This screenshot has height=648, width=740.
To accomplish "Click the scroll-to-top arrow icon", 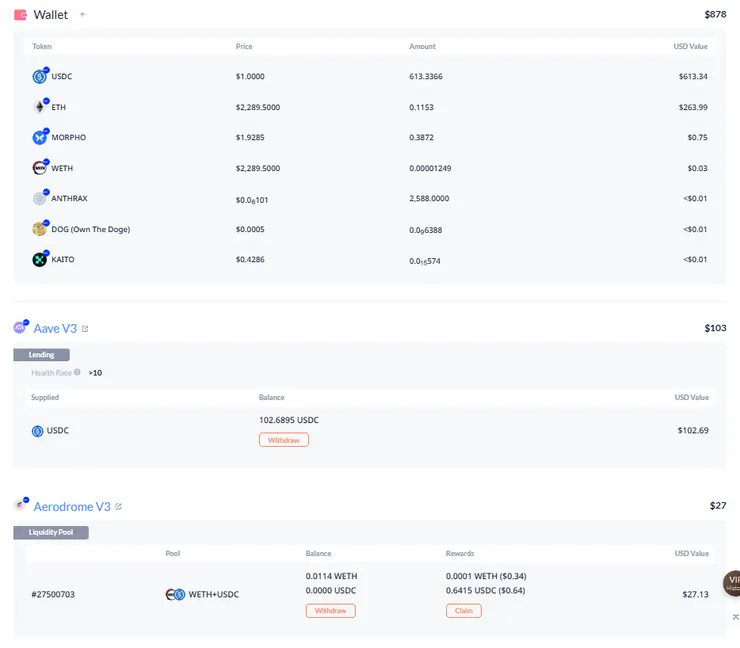I will [x=735, y=617].
